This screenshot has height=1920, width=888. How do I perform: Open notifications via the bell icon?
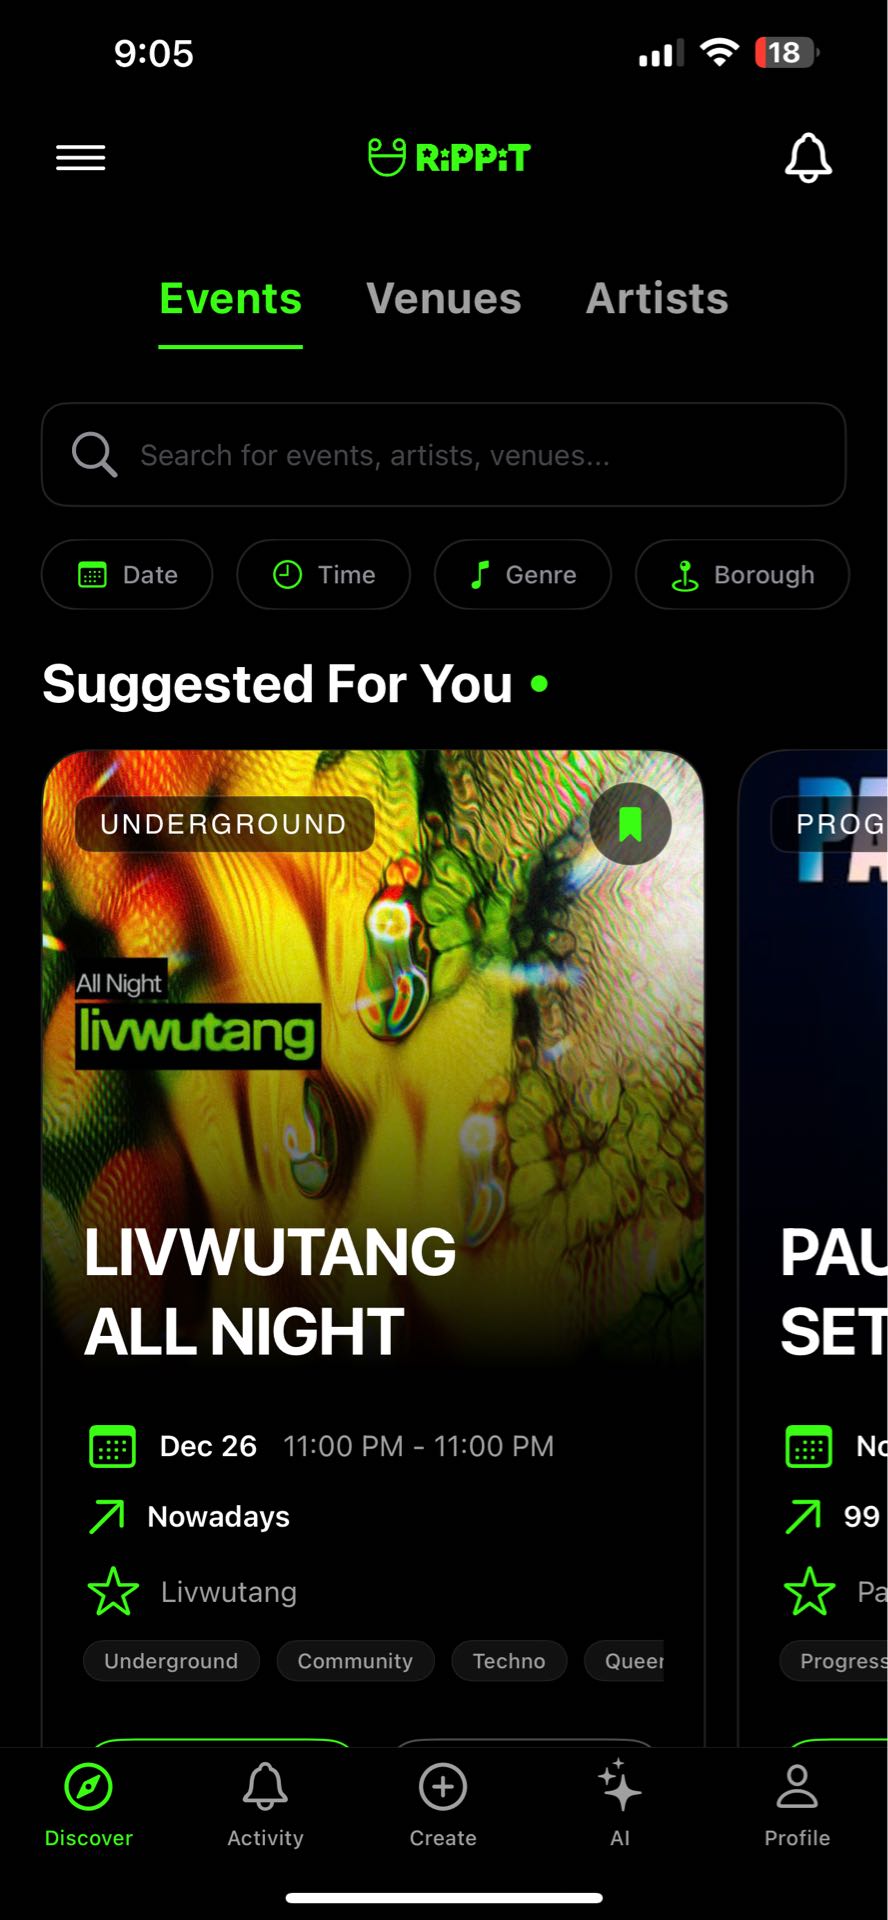tap(808, 158)
